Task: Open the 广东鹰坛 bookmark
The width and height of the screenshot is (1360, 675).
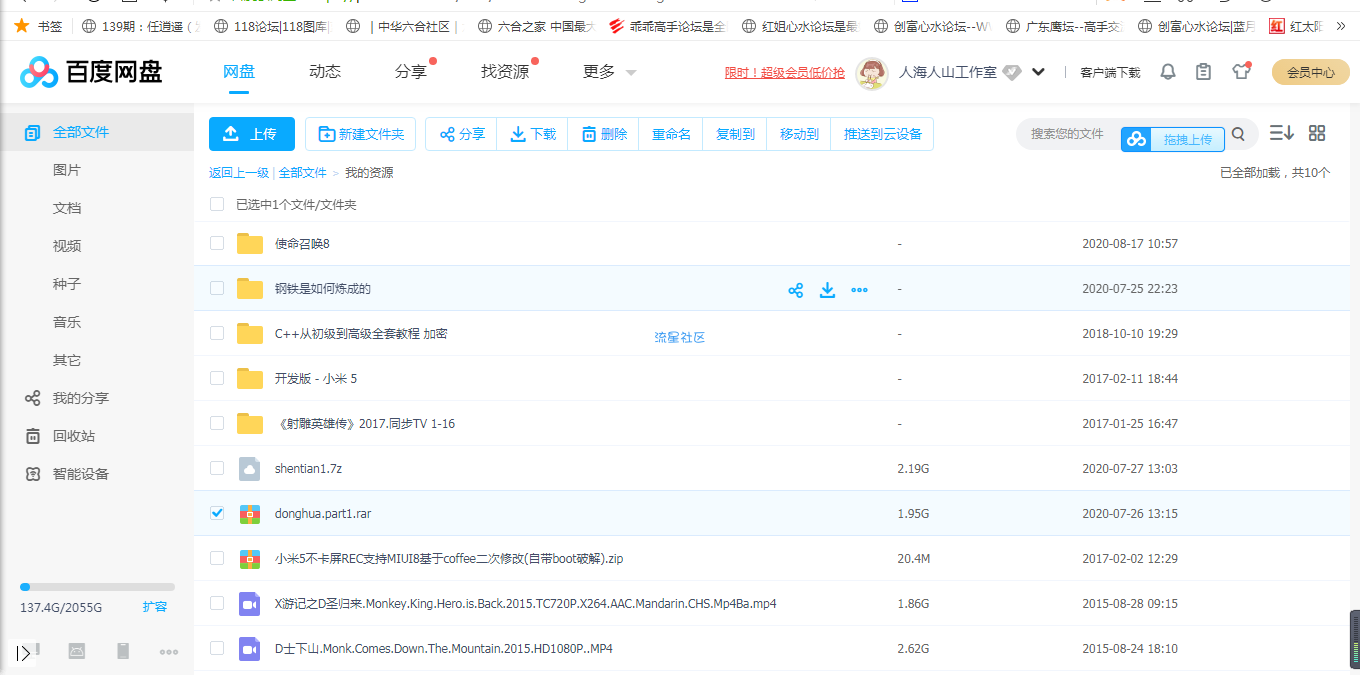Action: point(1065,26)
